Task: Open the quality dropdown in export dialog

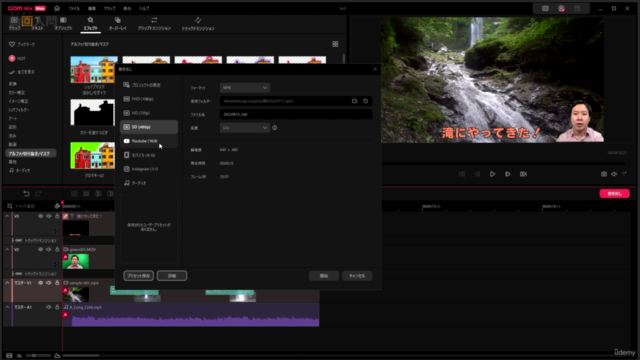Action: (245, 128)
